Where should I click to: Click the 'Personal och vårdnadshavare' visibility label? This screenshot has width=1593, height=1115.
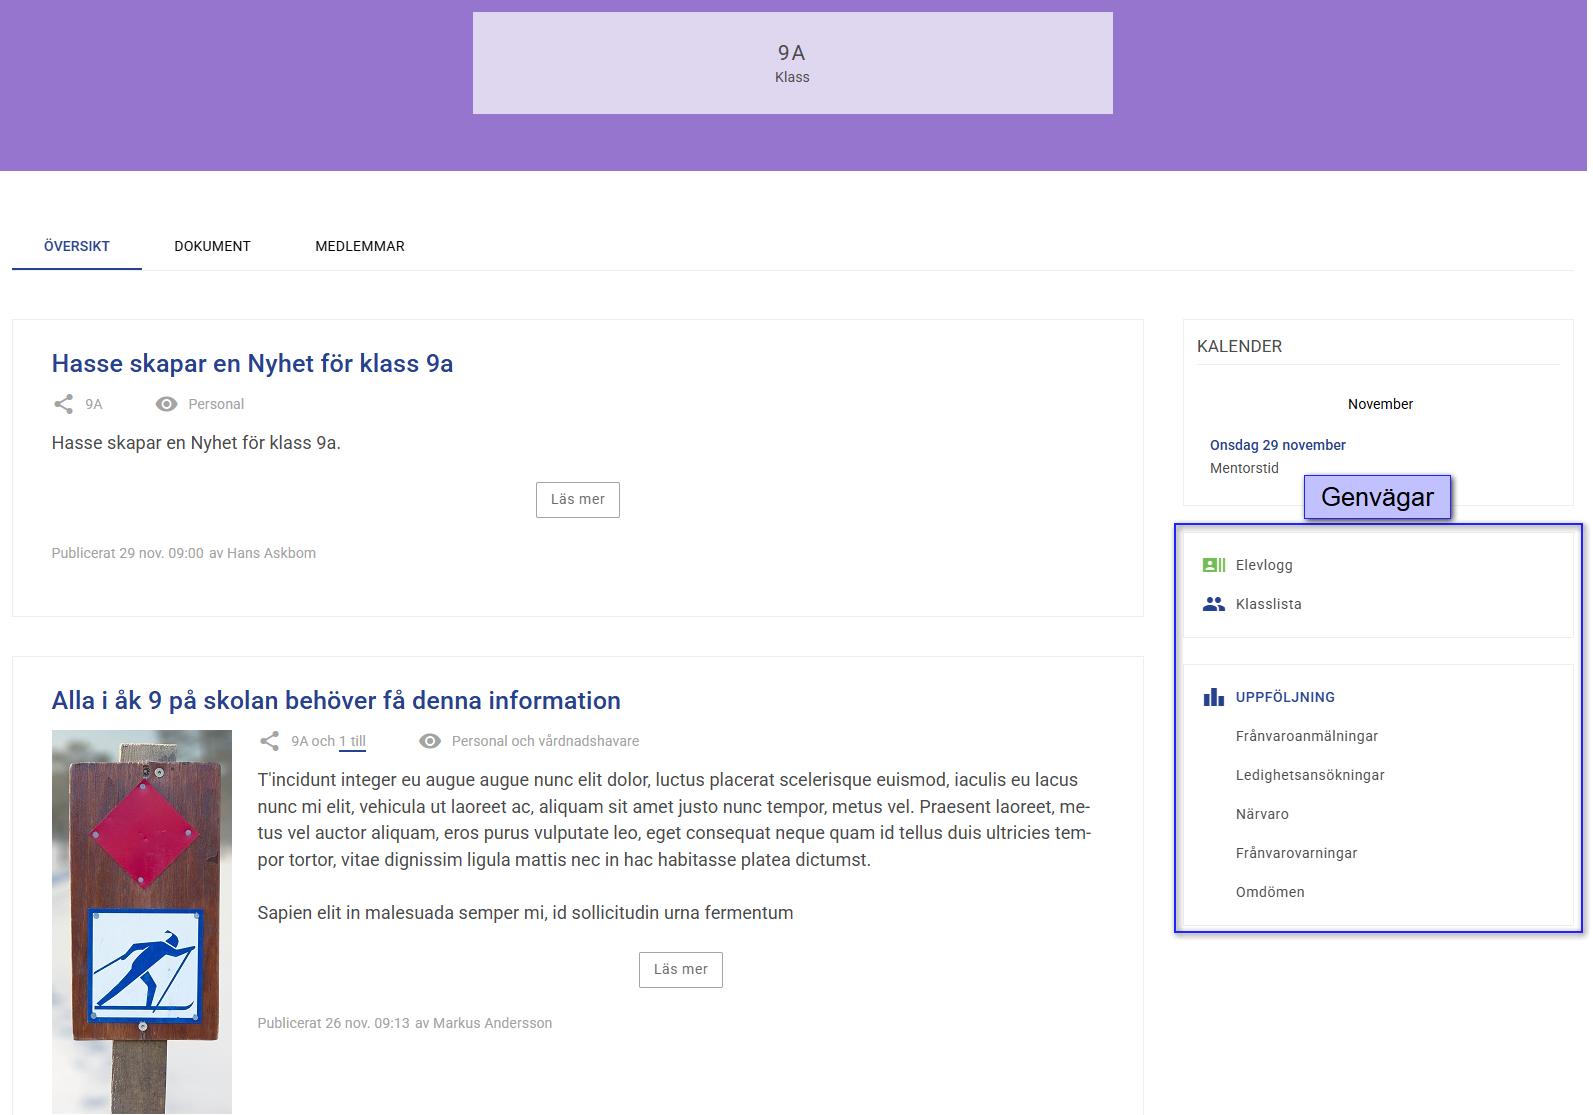545,741
